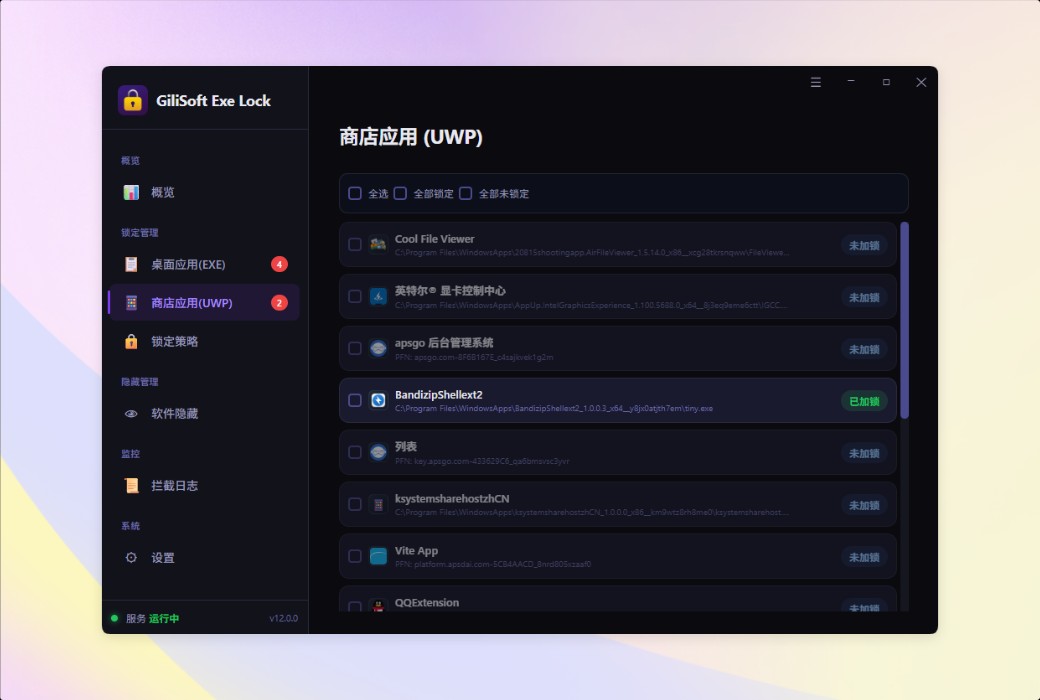Click the 概览 chart icon in sidebar
The height and width of the screenshot is (700, 1040).
coord(131,192)
